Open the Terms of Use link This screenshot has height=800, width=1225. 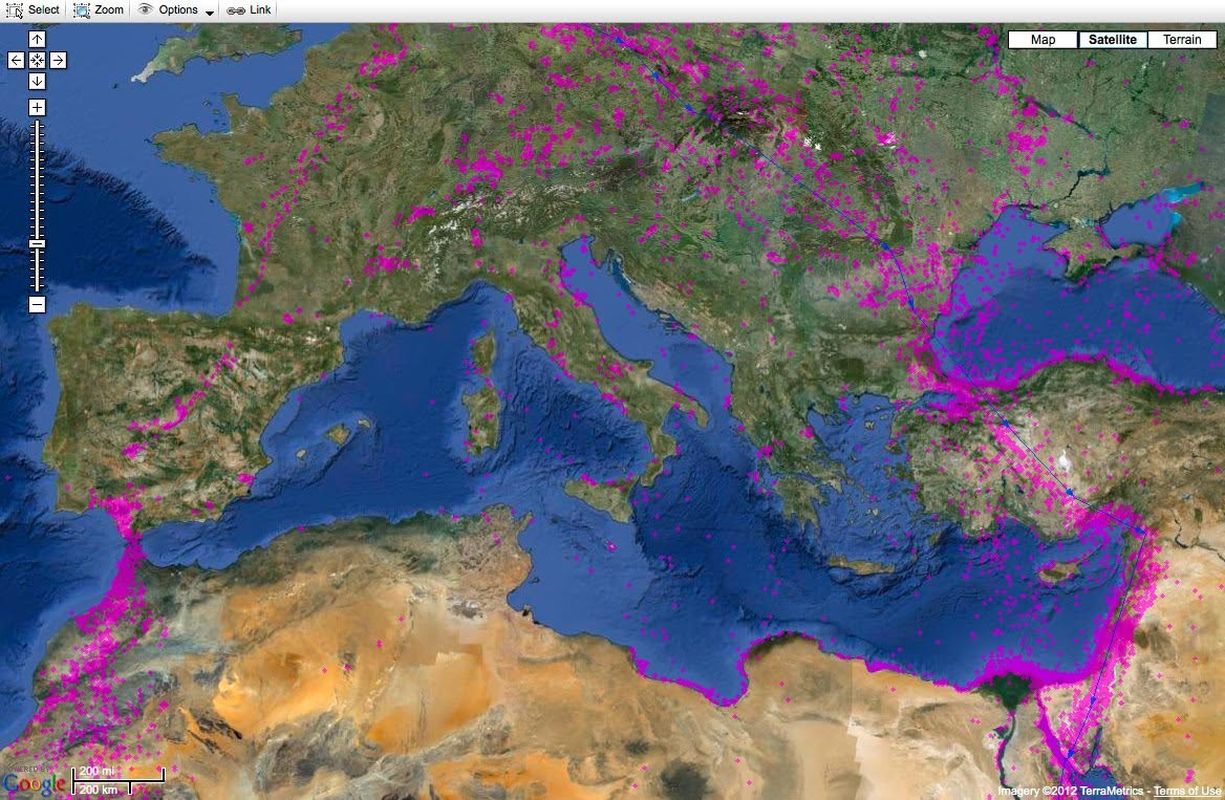pos(1188,791)
